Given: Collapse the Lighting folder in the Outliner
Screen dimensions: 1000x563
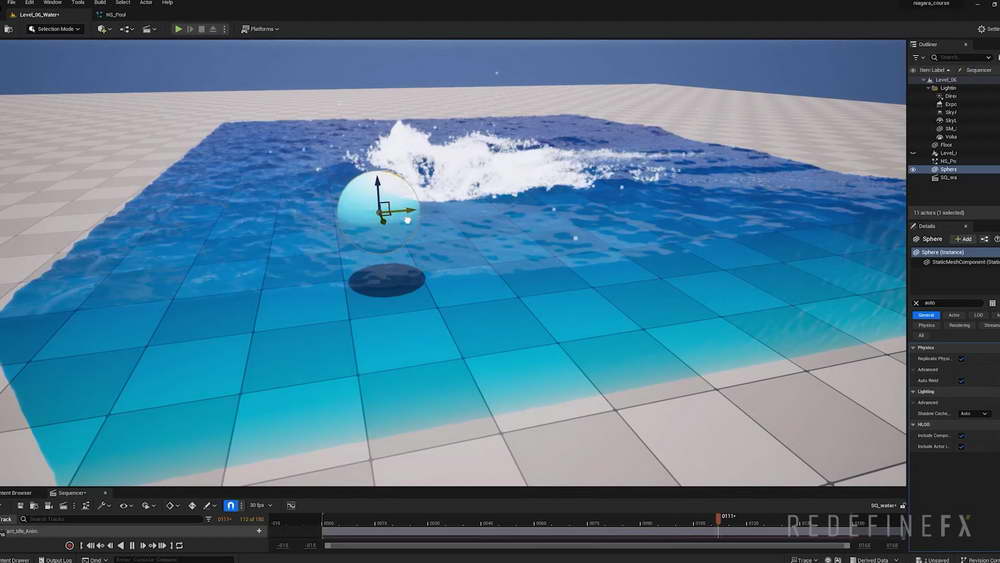Looking at the screenshot, I should point(929,88).
